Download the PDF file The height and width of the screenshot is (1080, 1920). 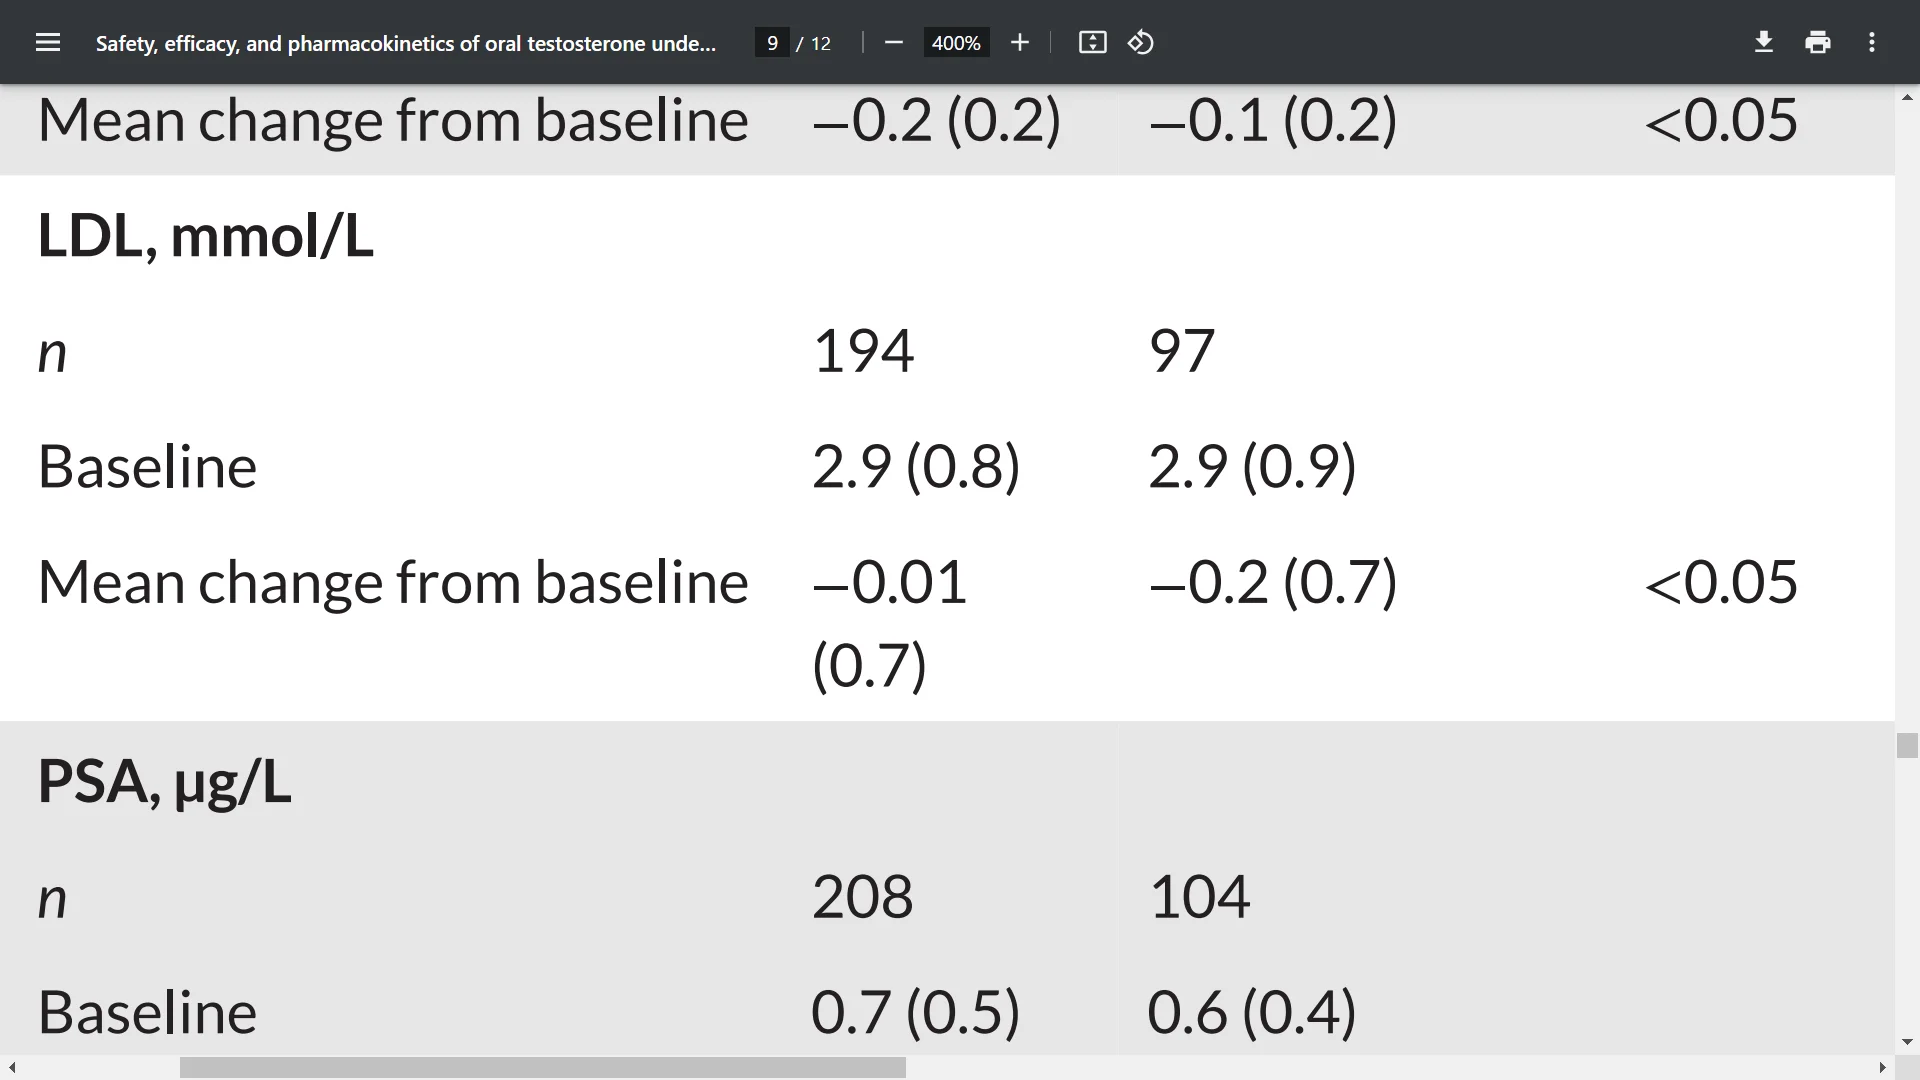tap(1764, 42)
